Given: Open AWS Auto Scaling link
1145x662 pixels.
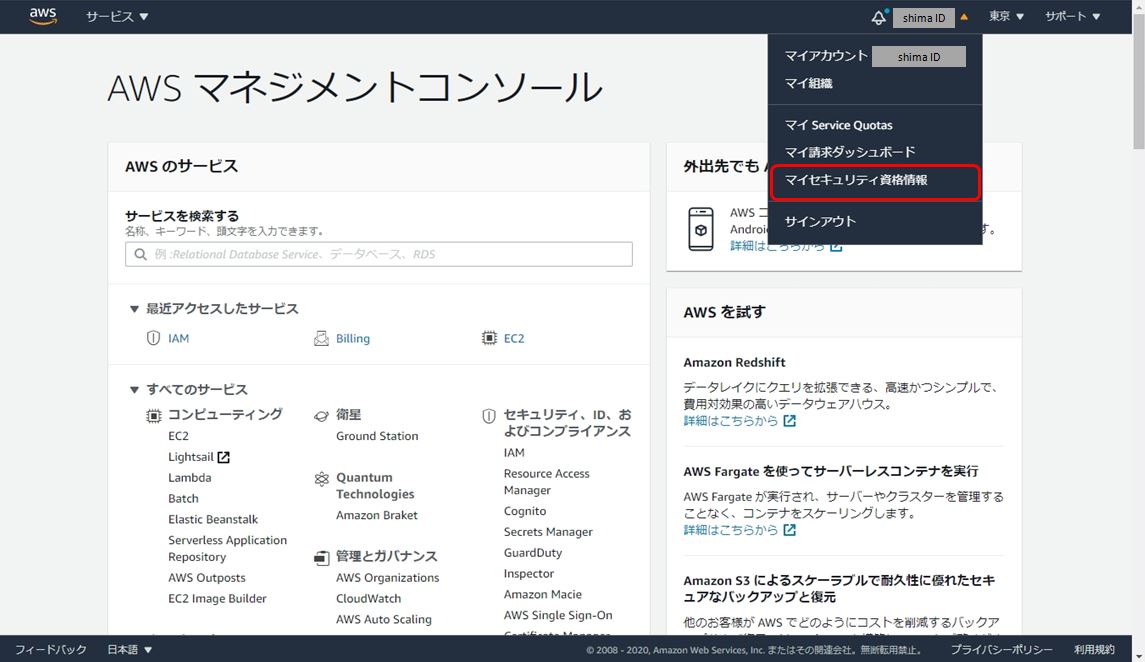Looking at the screenshot, I should tap(383, 620).
